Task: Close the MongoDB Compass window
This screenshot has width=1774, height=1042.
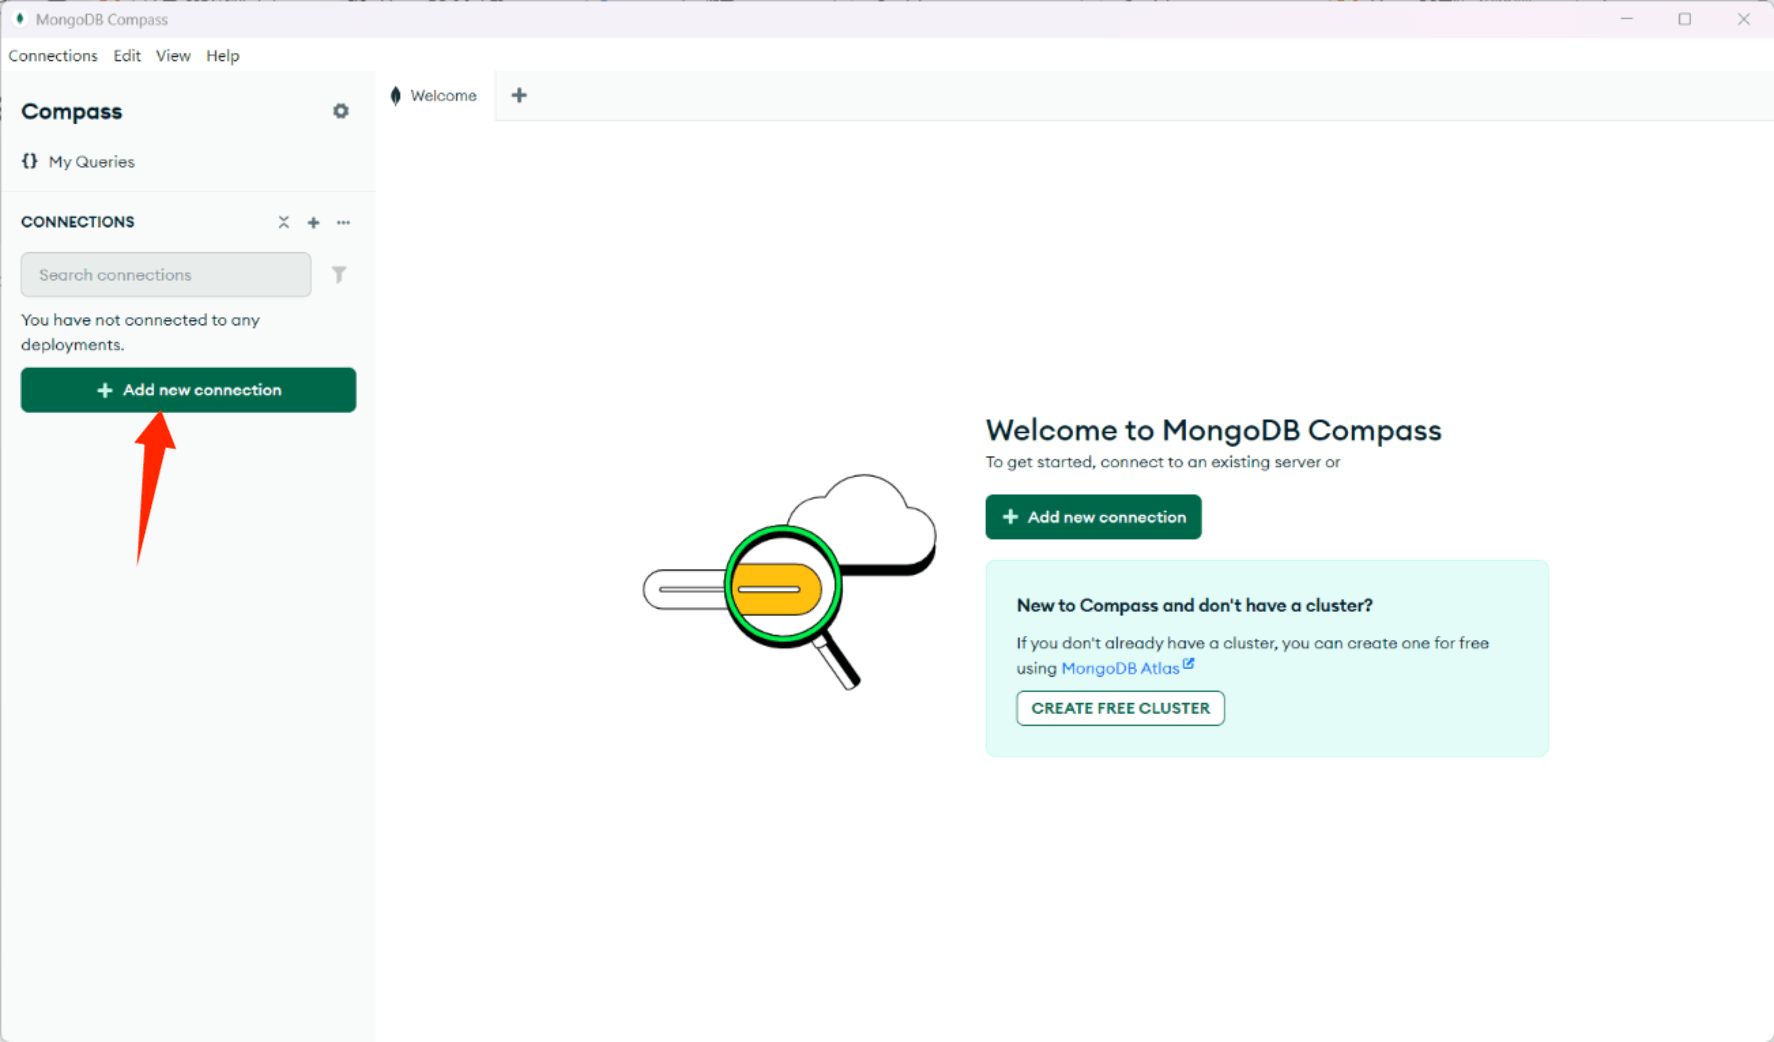Action: click(x=1743, y=19)
